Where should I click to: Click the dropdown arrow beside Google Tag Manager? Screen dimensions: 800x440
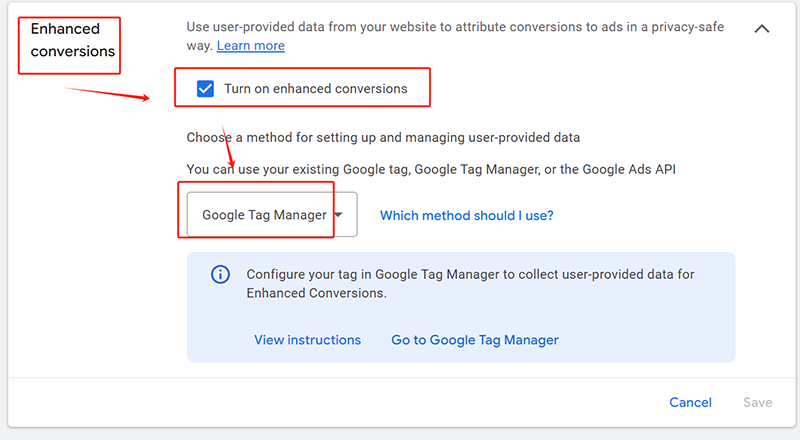coord(339,215)
